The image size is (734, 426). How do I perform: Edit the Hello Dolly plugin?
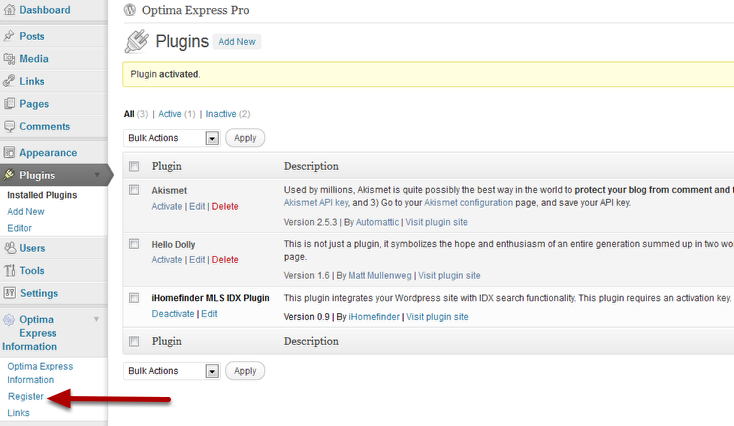tap(197, 260)
